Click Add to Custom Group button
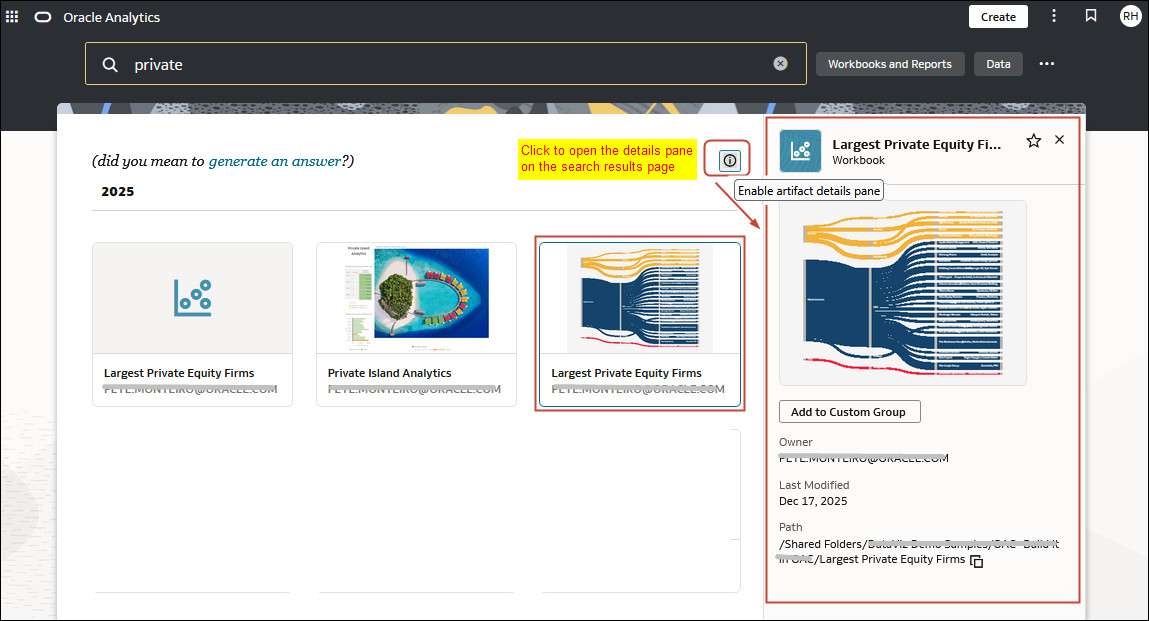The width and height of the screenshot is (1149, 621). pyautogui.click(x=849, y=412)
